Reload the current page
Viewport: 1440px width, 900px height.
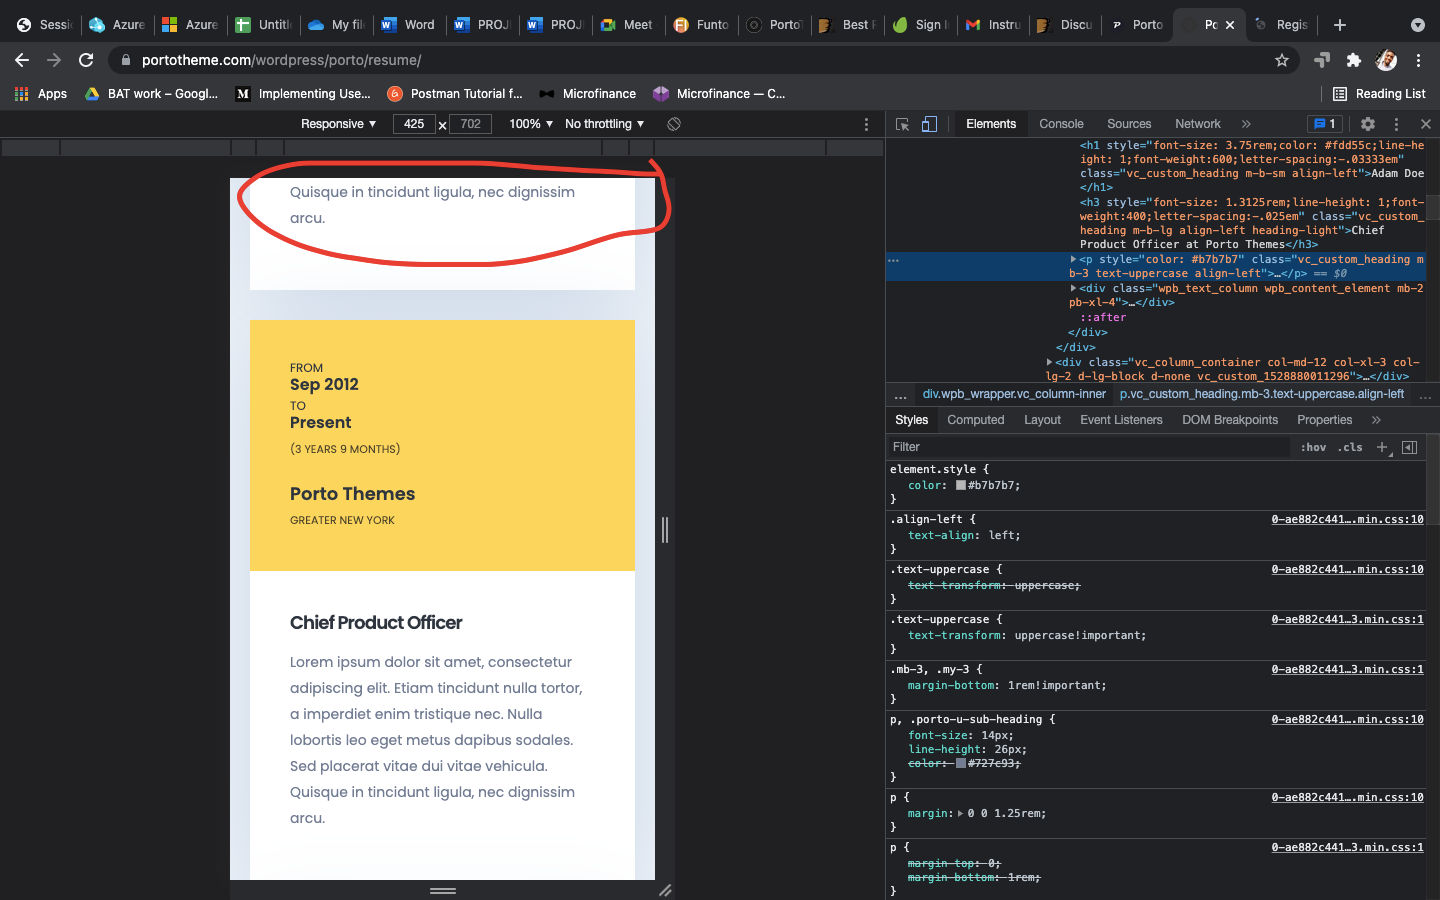click(86, 60)
